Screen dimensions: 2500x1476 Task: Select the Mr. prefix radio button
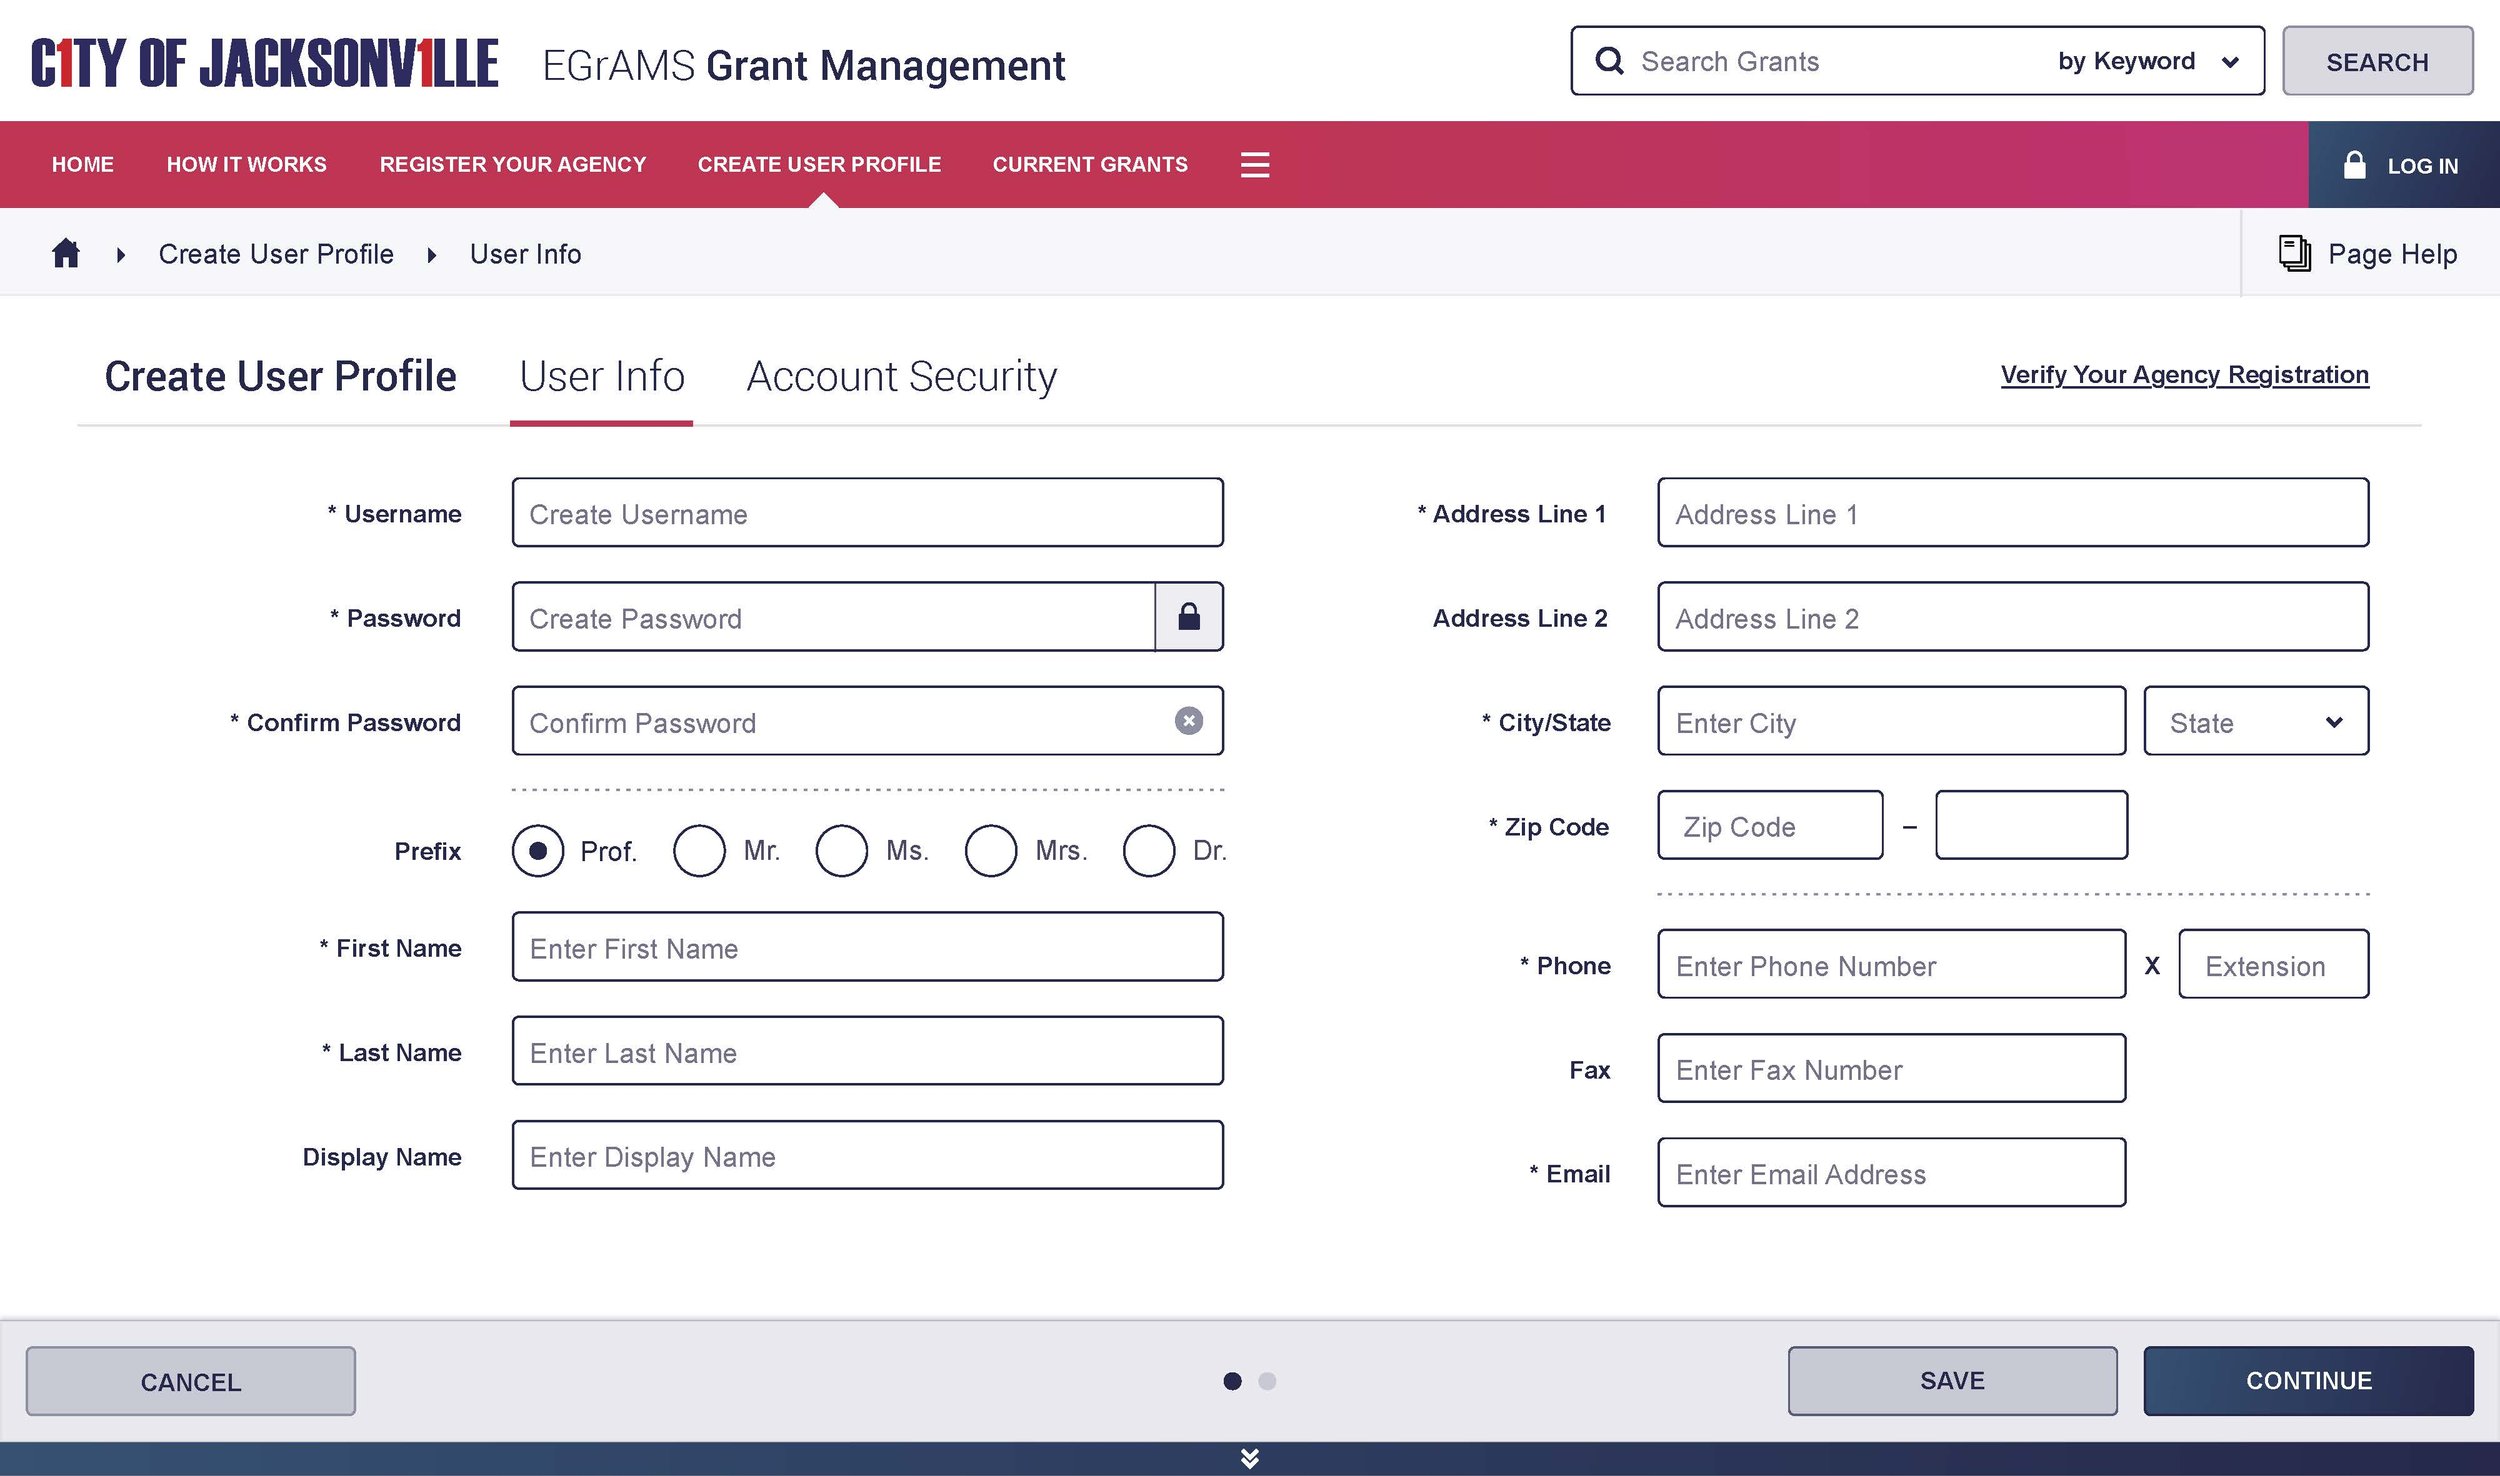pyautogui.click(x=699, y=851)
